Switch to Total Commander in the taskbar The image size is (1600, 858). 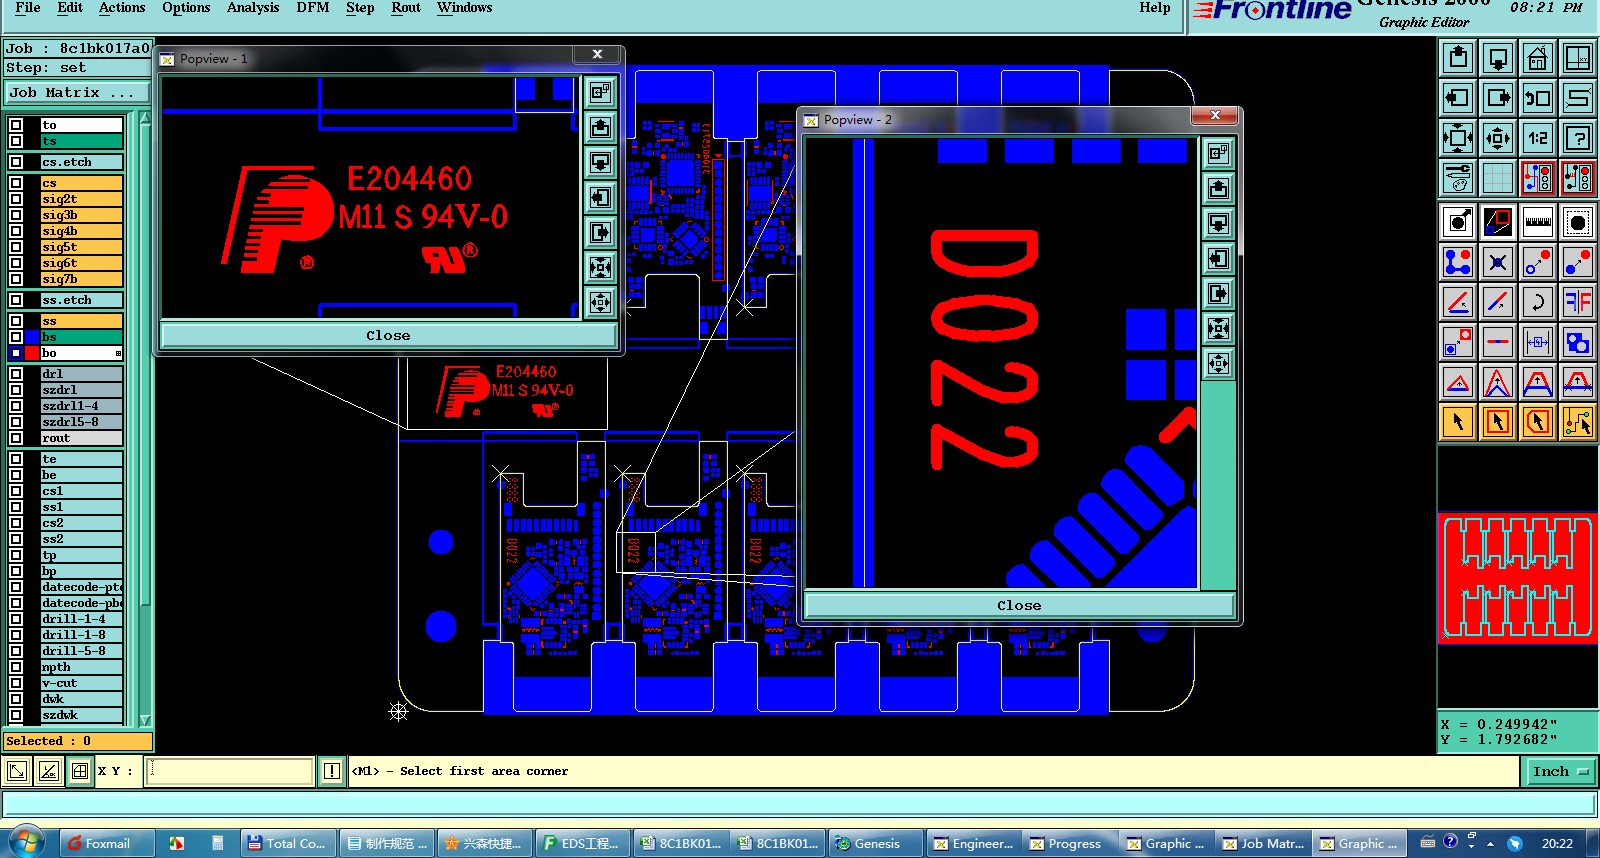point(286,843)
